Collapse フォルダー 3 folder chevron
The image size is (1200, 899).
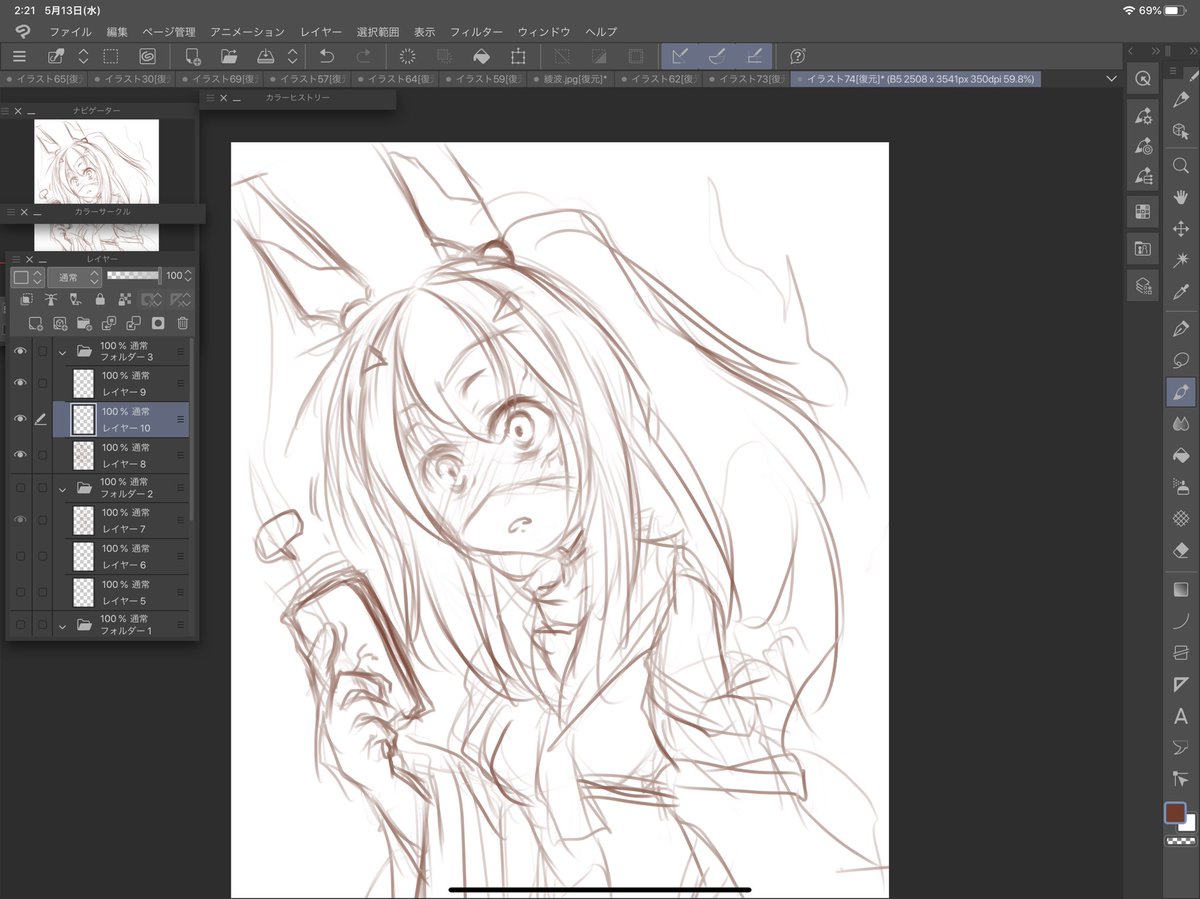[x=62, y=351]
